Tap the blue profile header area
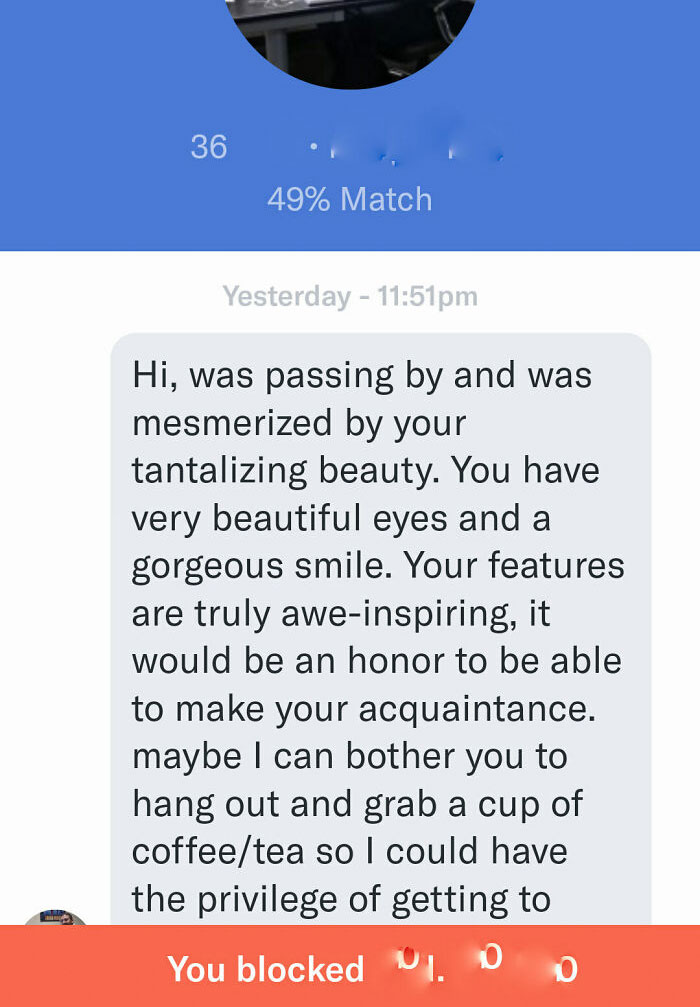This screenshot has height=1007, width=700. (x=350, y=160)
